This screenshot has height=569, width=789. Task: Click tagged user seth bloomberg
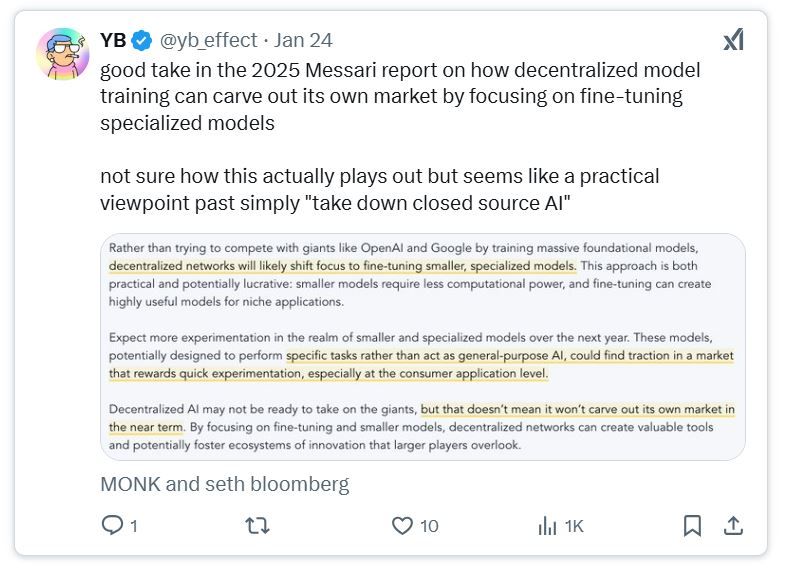coord(279,485)
